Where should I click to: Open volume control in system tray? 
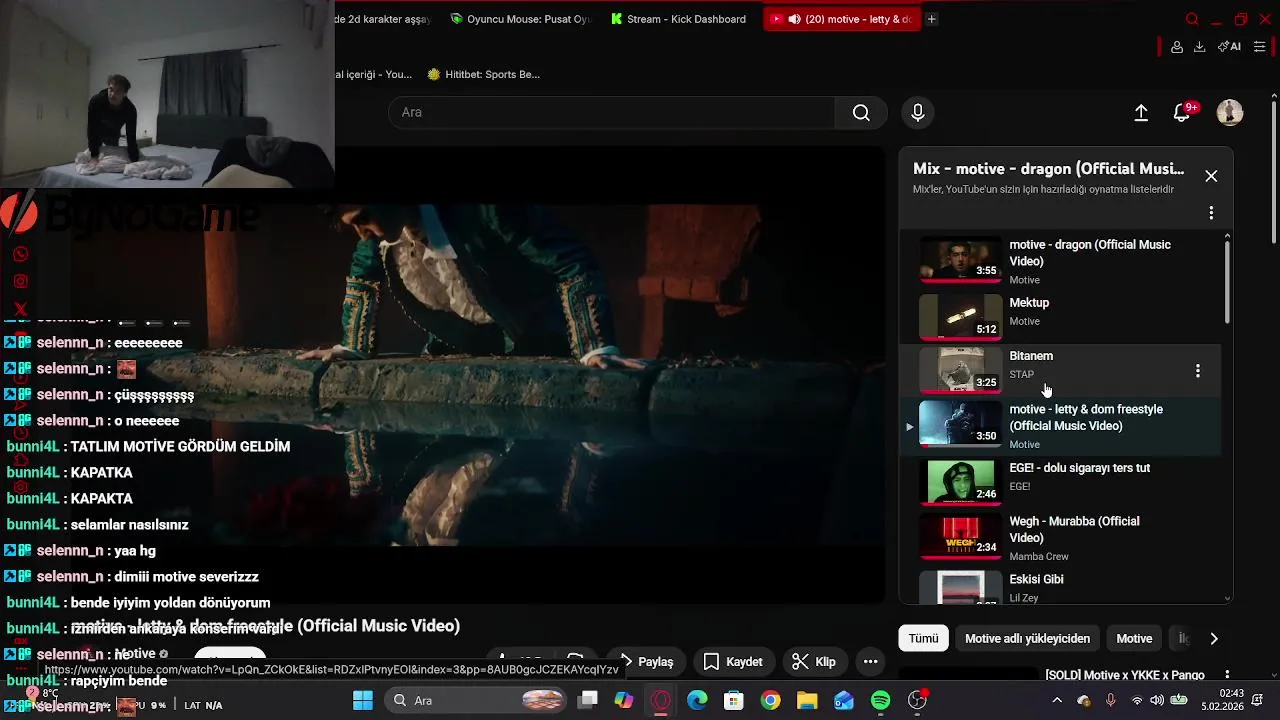(x=1157, y=701)
